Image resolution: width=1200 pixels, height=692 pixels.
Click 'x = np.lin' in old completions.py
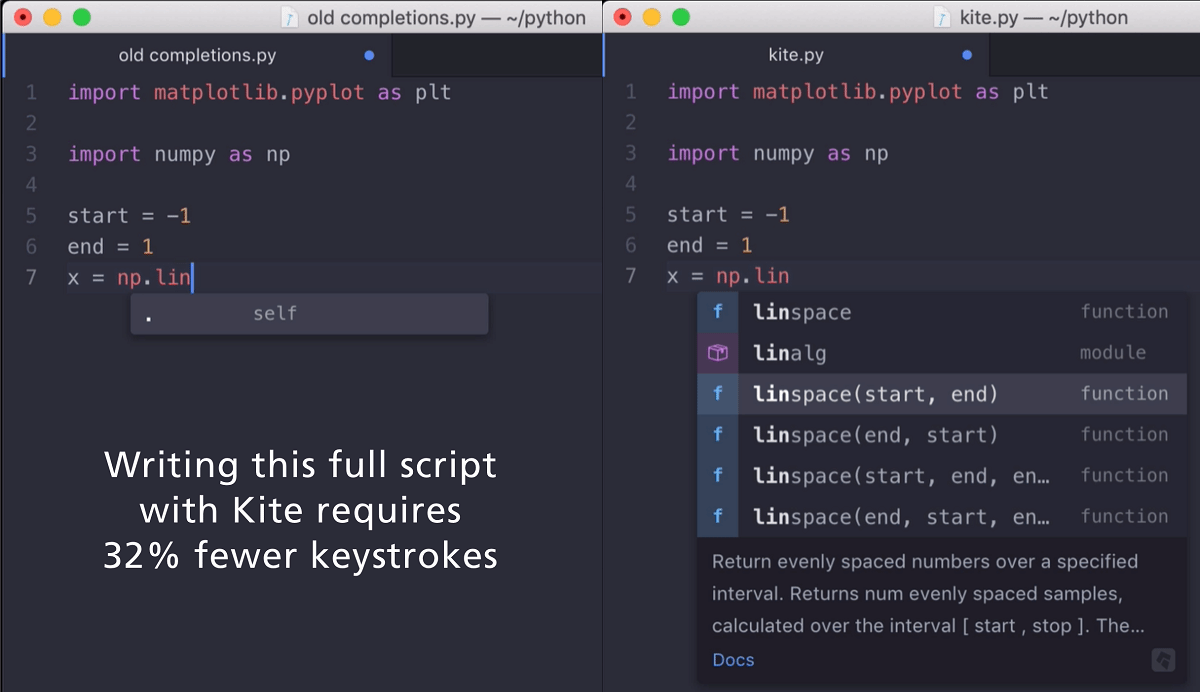click(x=130, y=277)
